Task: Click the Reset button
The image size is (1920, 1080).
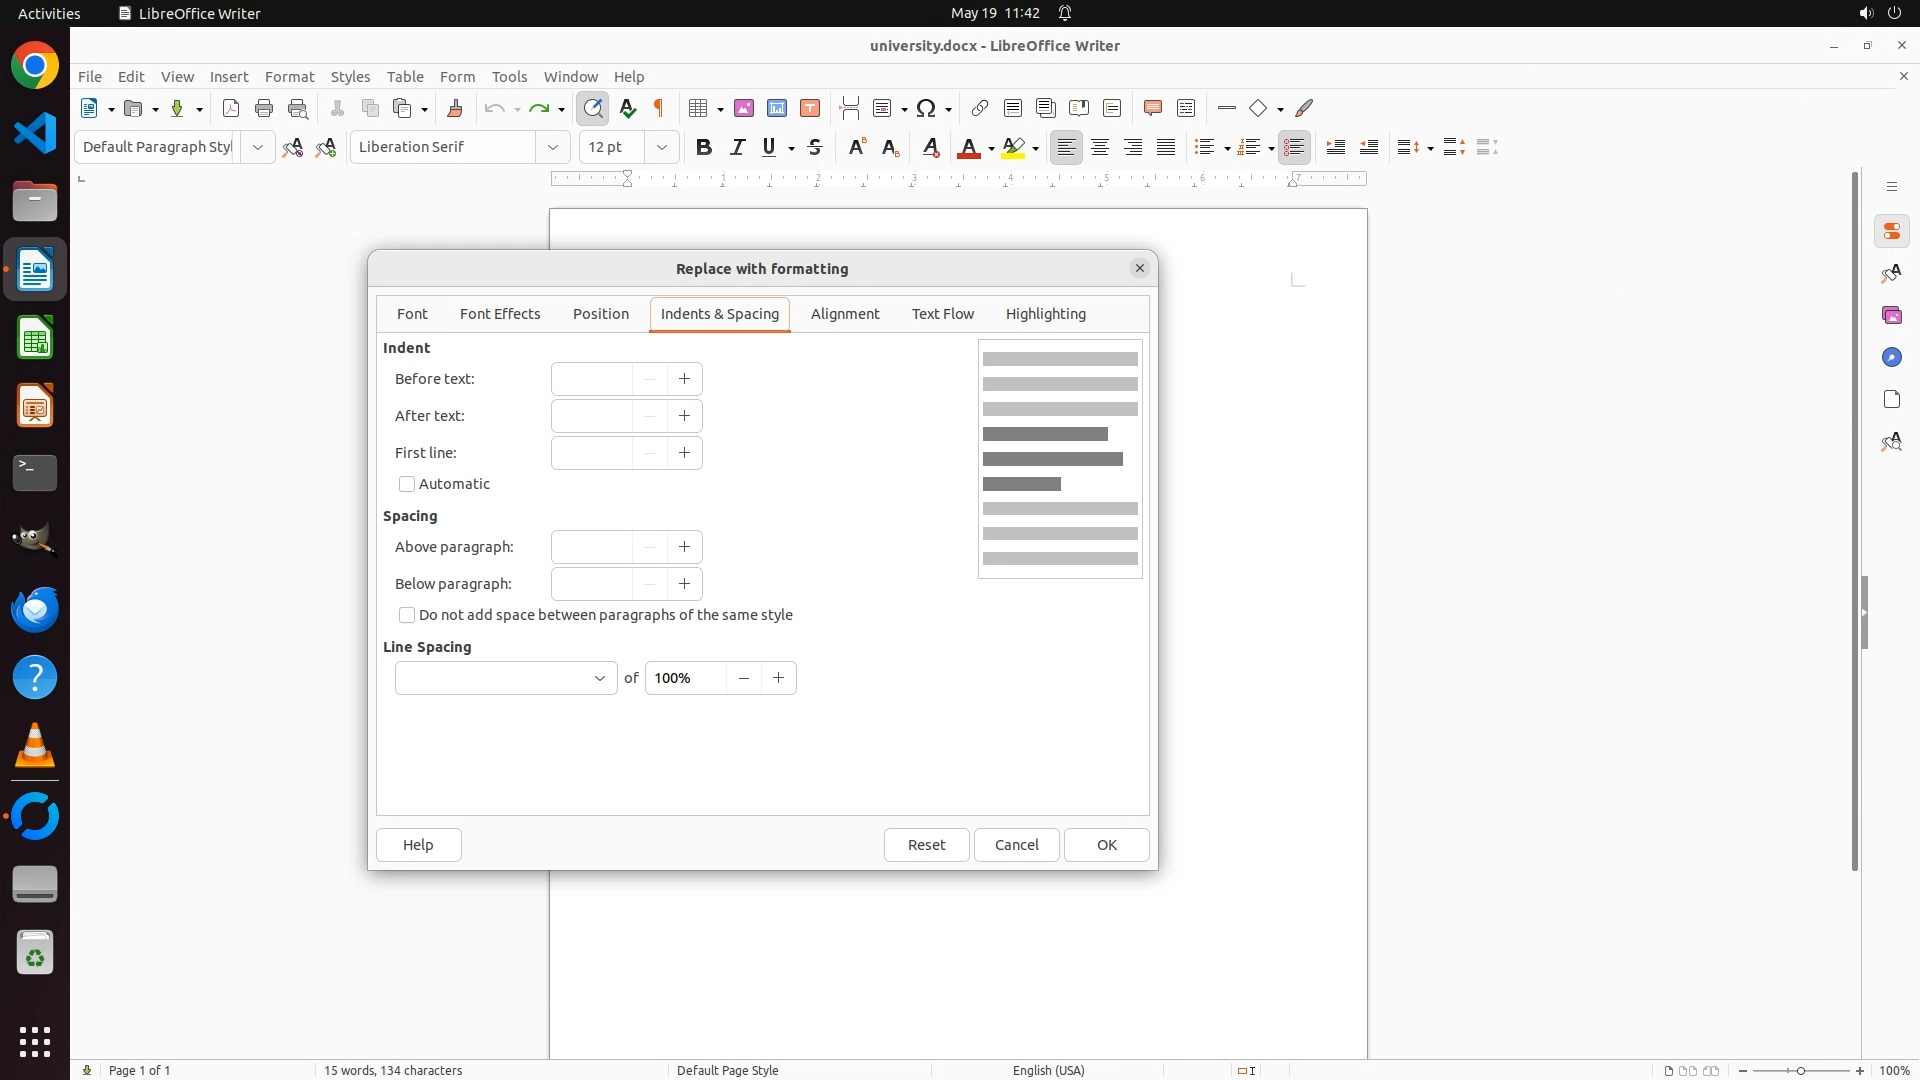Action: [926, 845]
